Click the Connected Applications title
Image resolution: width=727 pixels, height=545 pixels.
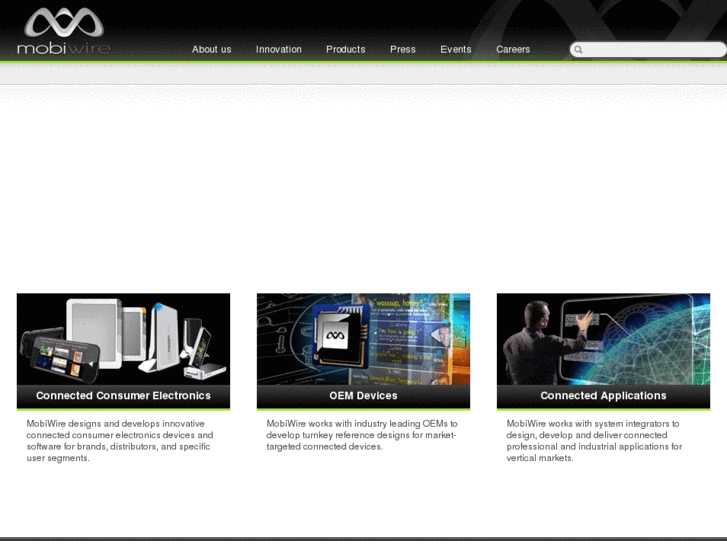tap(603, 396)
